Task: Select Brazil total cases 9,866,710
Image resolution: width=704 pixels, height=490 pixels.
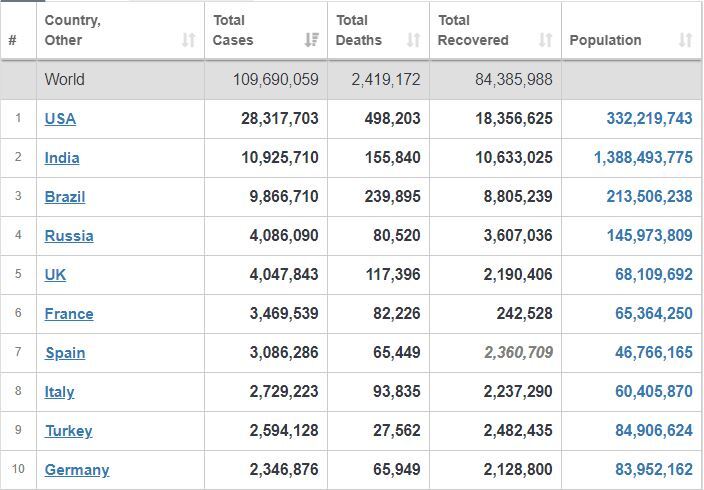Action: tap(284, 197)
